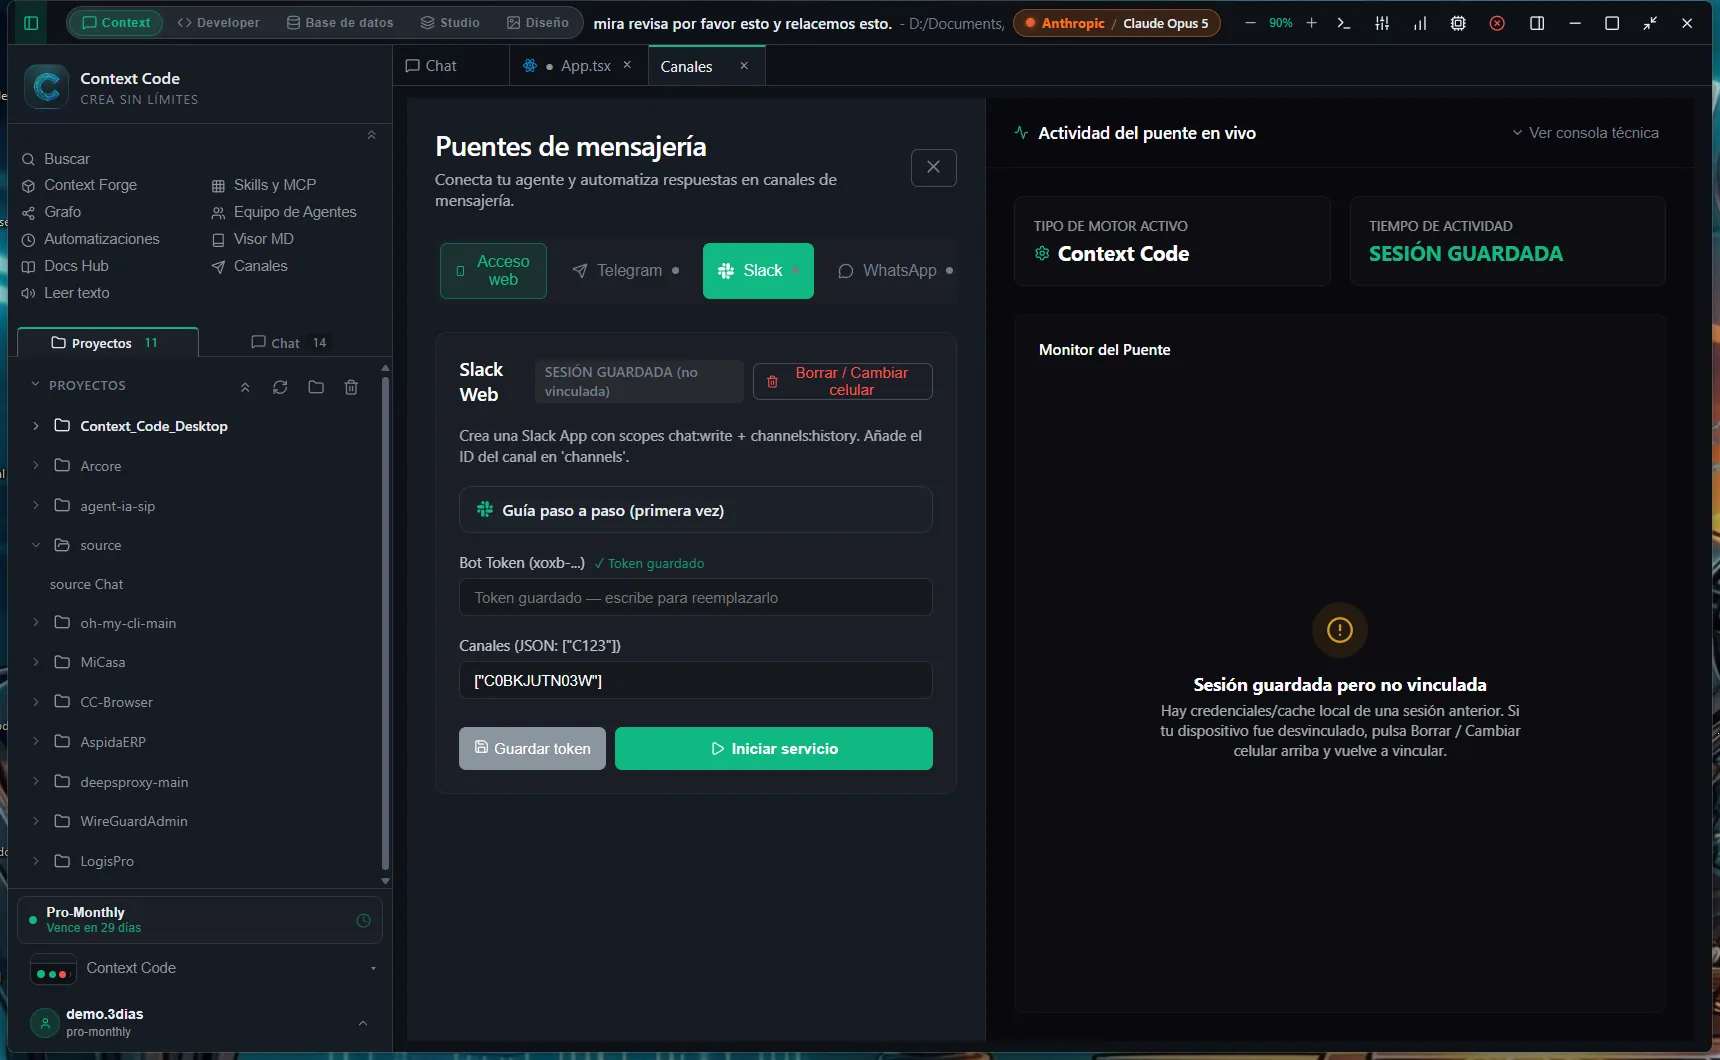
Task: Expand the Context_Code_Desktop project
Action: point(36,426)
